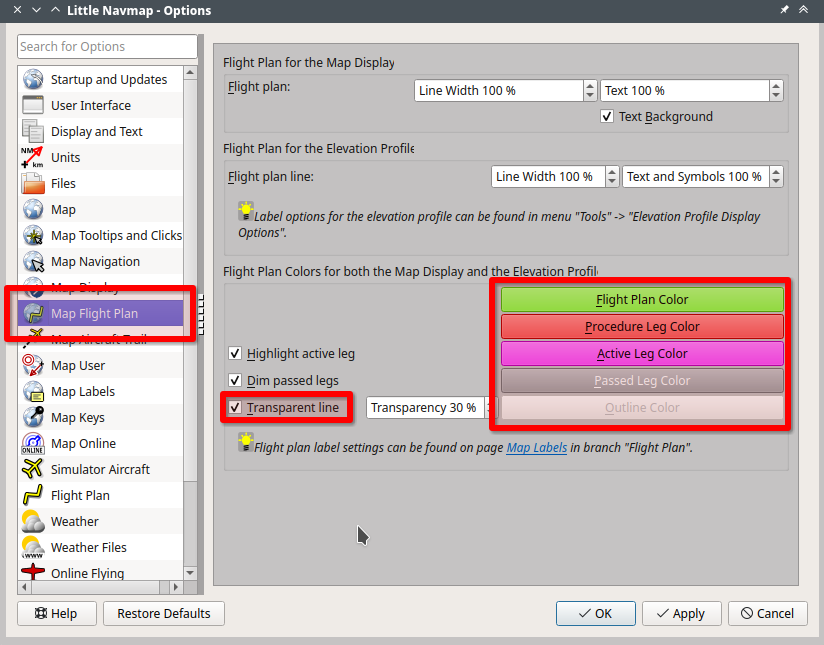
Task: Select Weather sun cloud icon
Action: coord(33,521)
